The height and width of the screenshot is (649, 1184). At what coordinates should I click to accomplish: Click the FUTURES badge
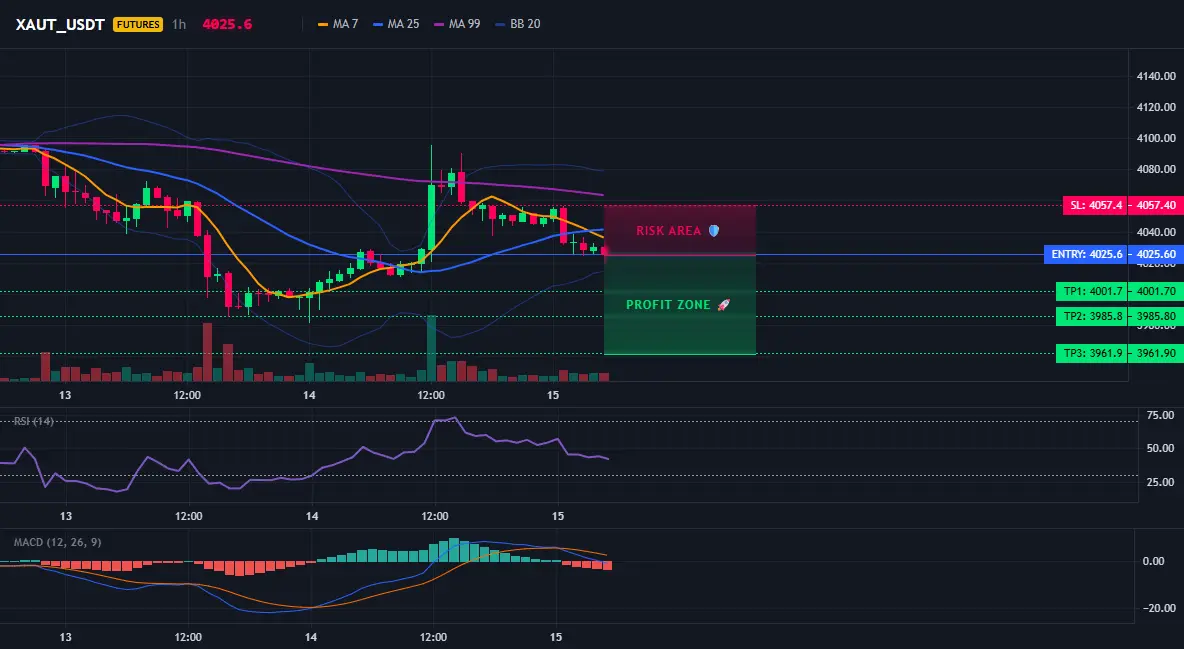[137, 24]
